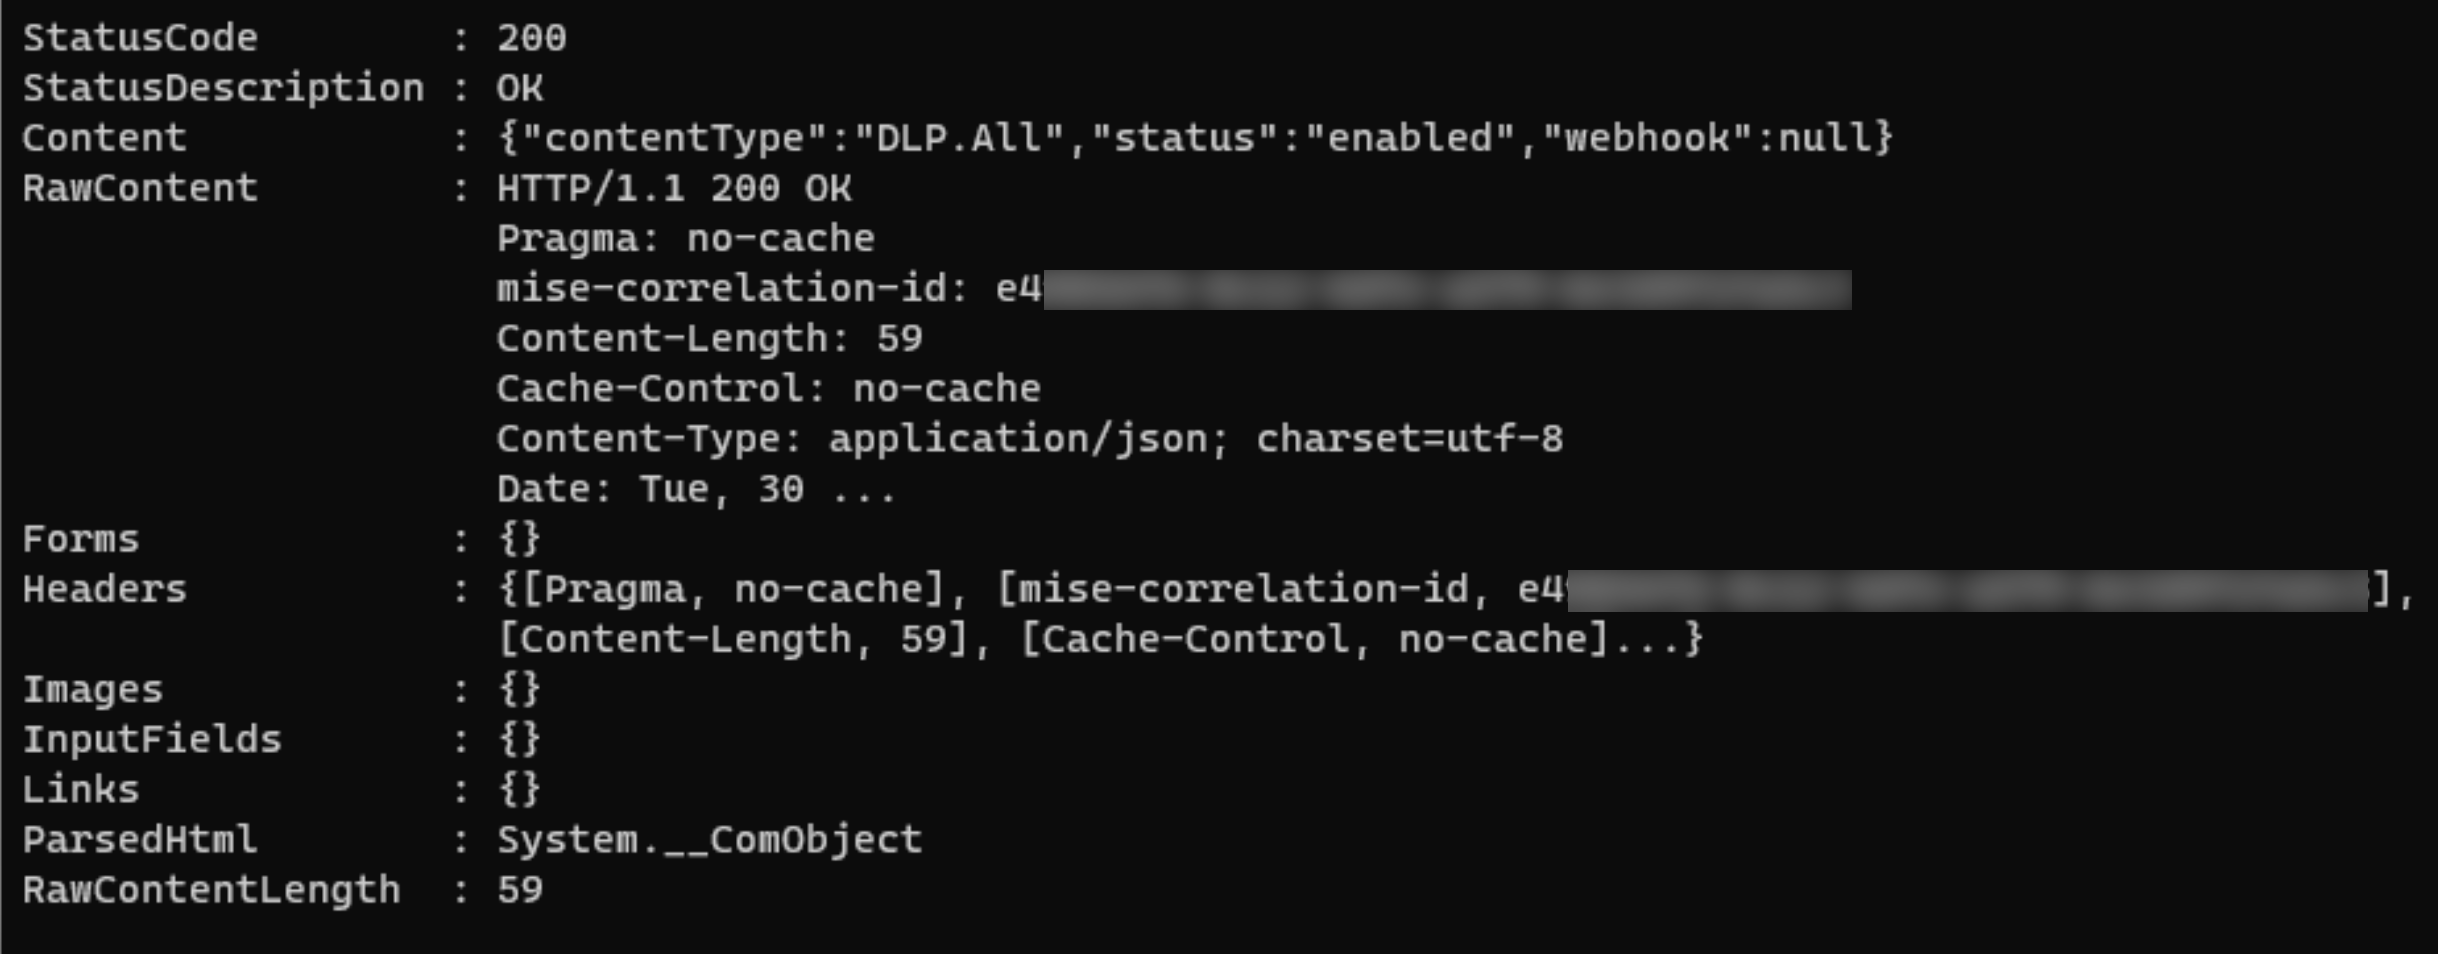Viewport: 2438px width, 954px height.
Task: Click the RawContentLength property label
Action: [211, 889]
